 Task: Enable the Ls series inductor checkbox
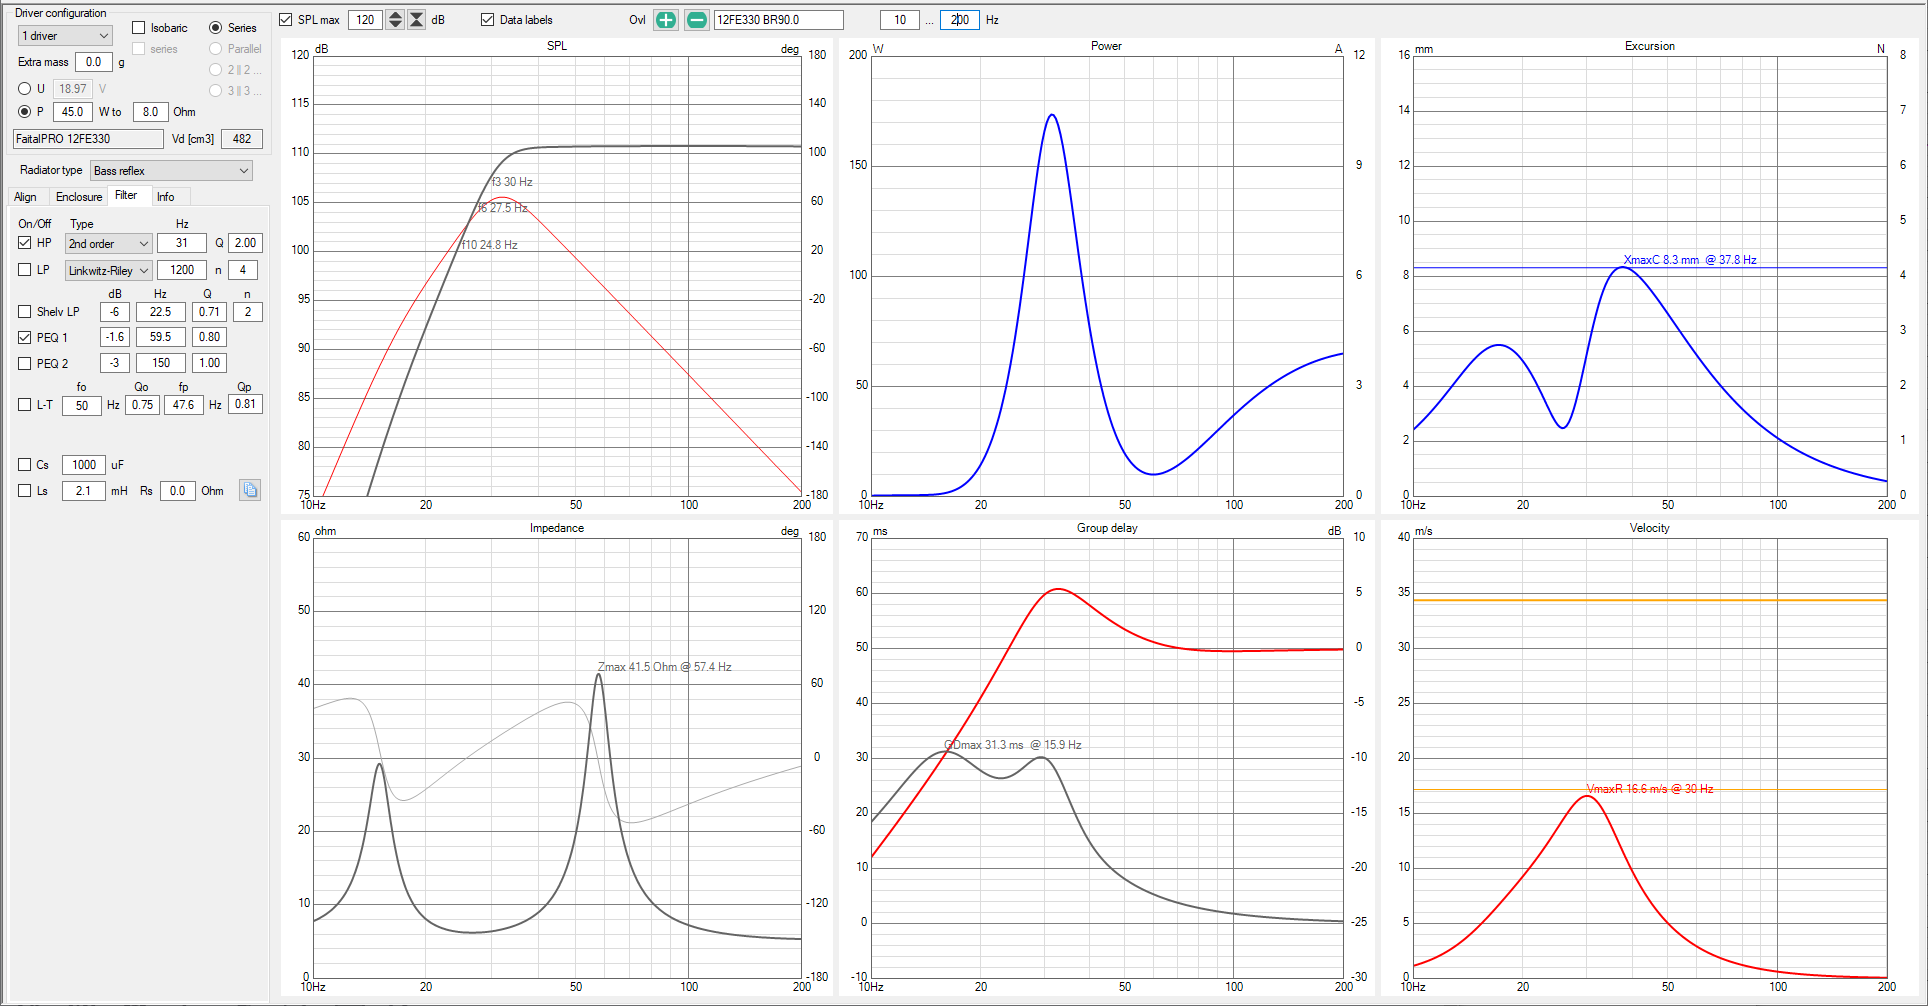pos(25,491)
